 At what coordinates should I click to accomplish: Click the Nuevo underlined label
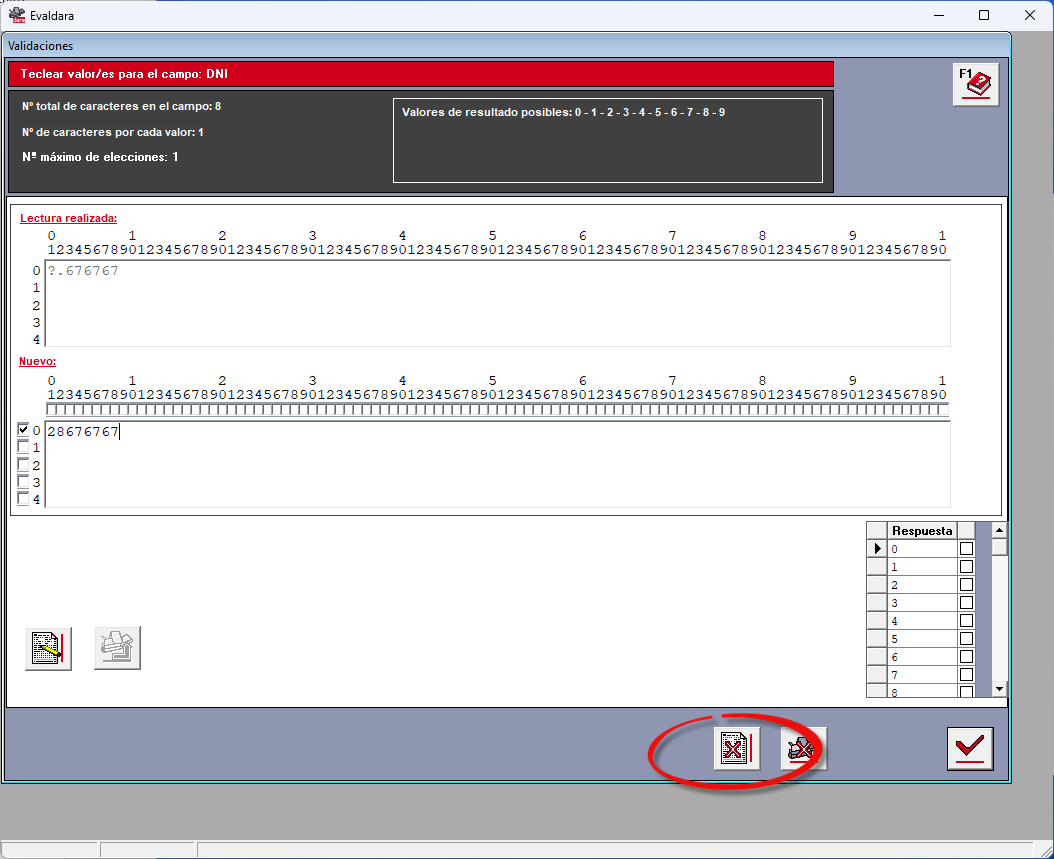click(x=38, y=361)
